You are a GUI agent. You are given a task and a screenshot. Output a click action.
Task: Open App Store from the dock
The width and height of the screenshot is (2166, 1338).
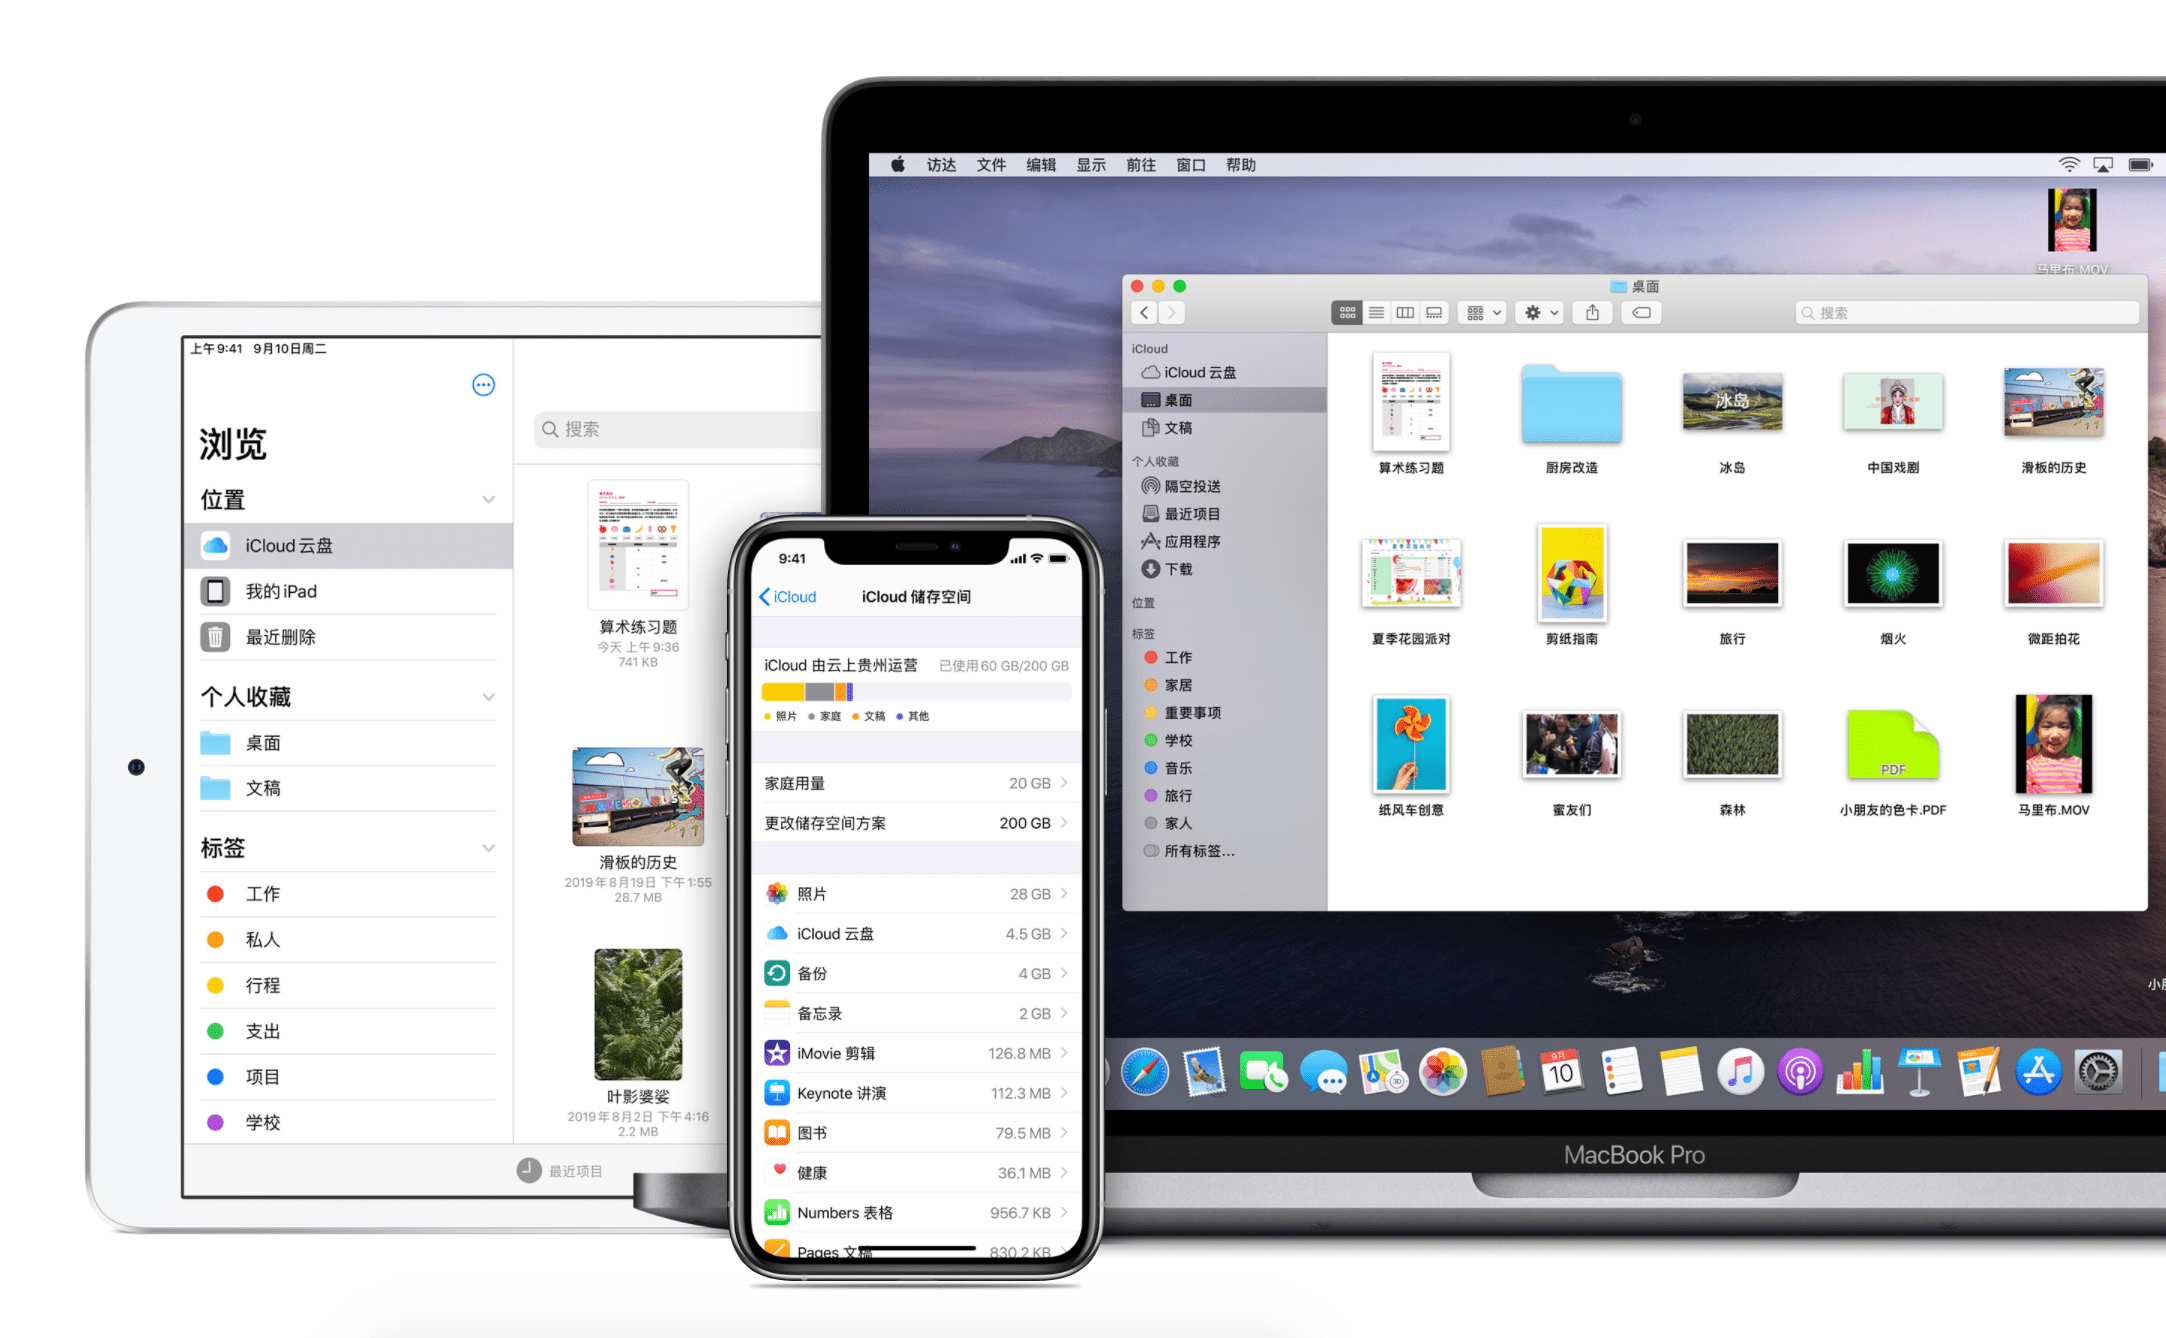[x=2039, y=1073]
